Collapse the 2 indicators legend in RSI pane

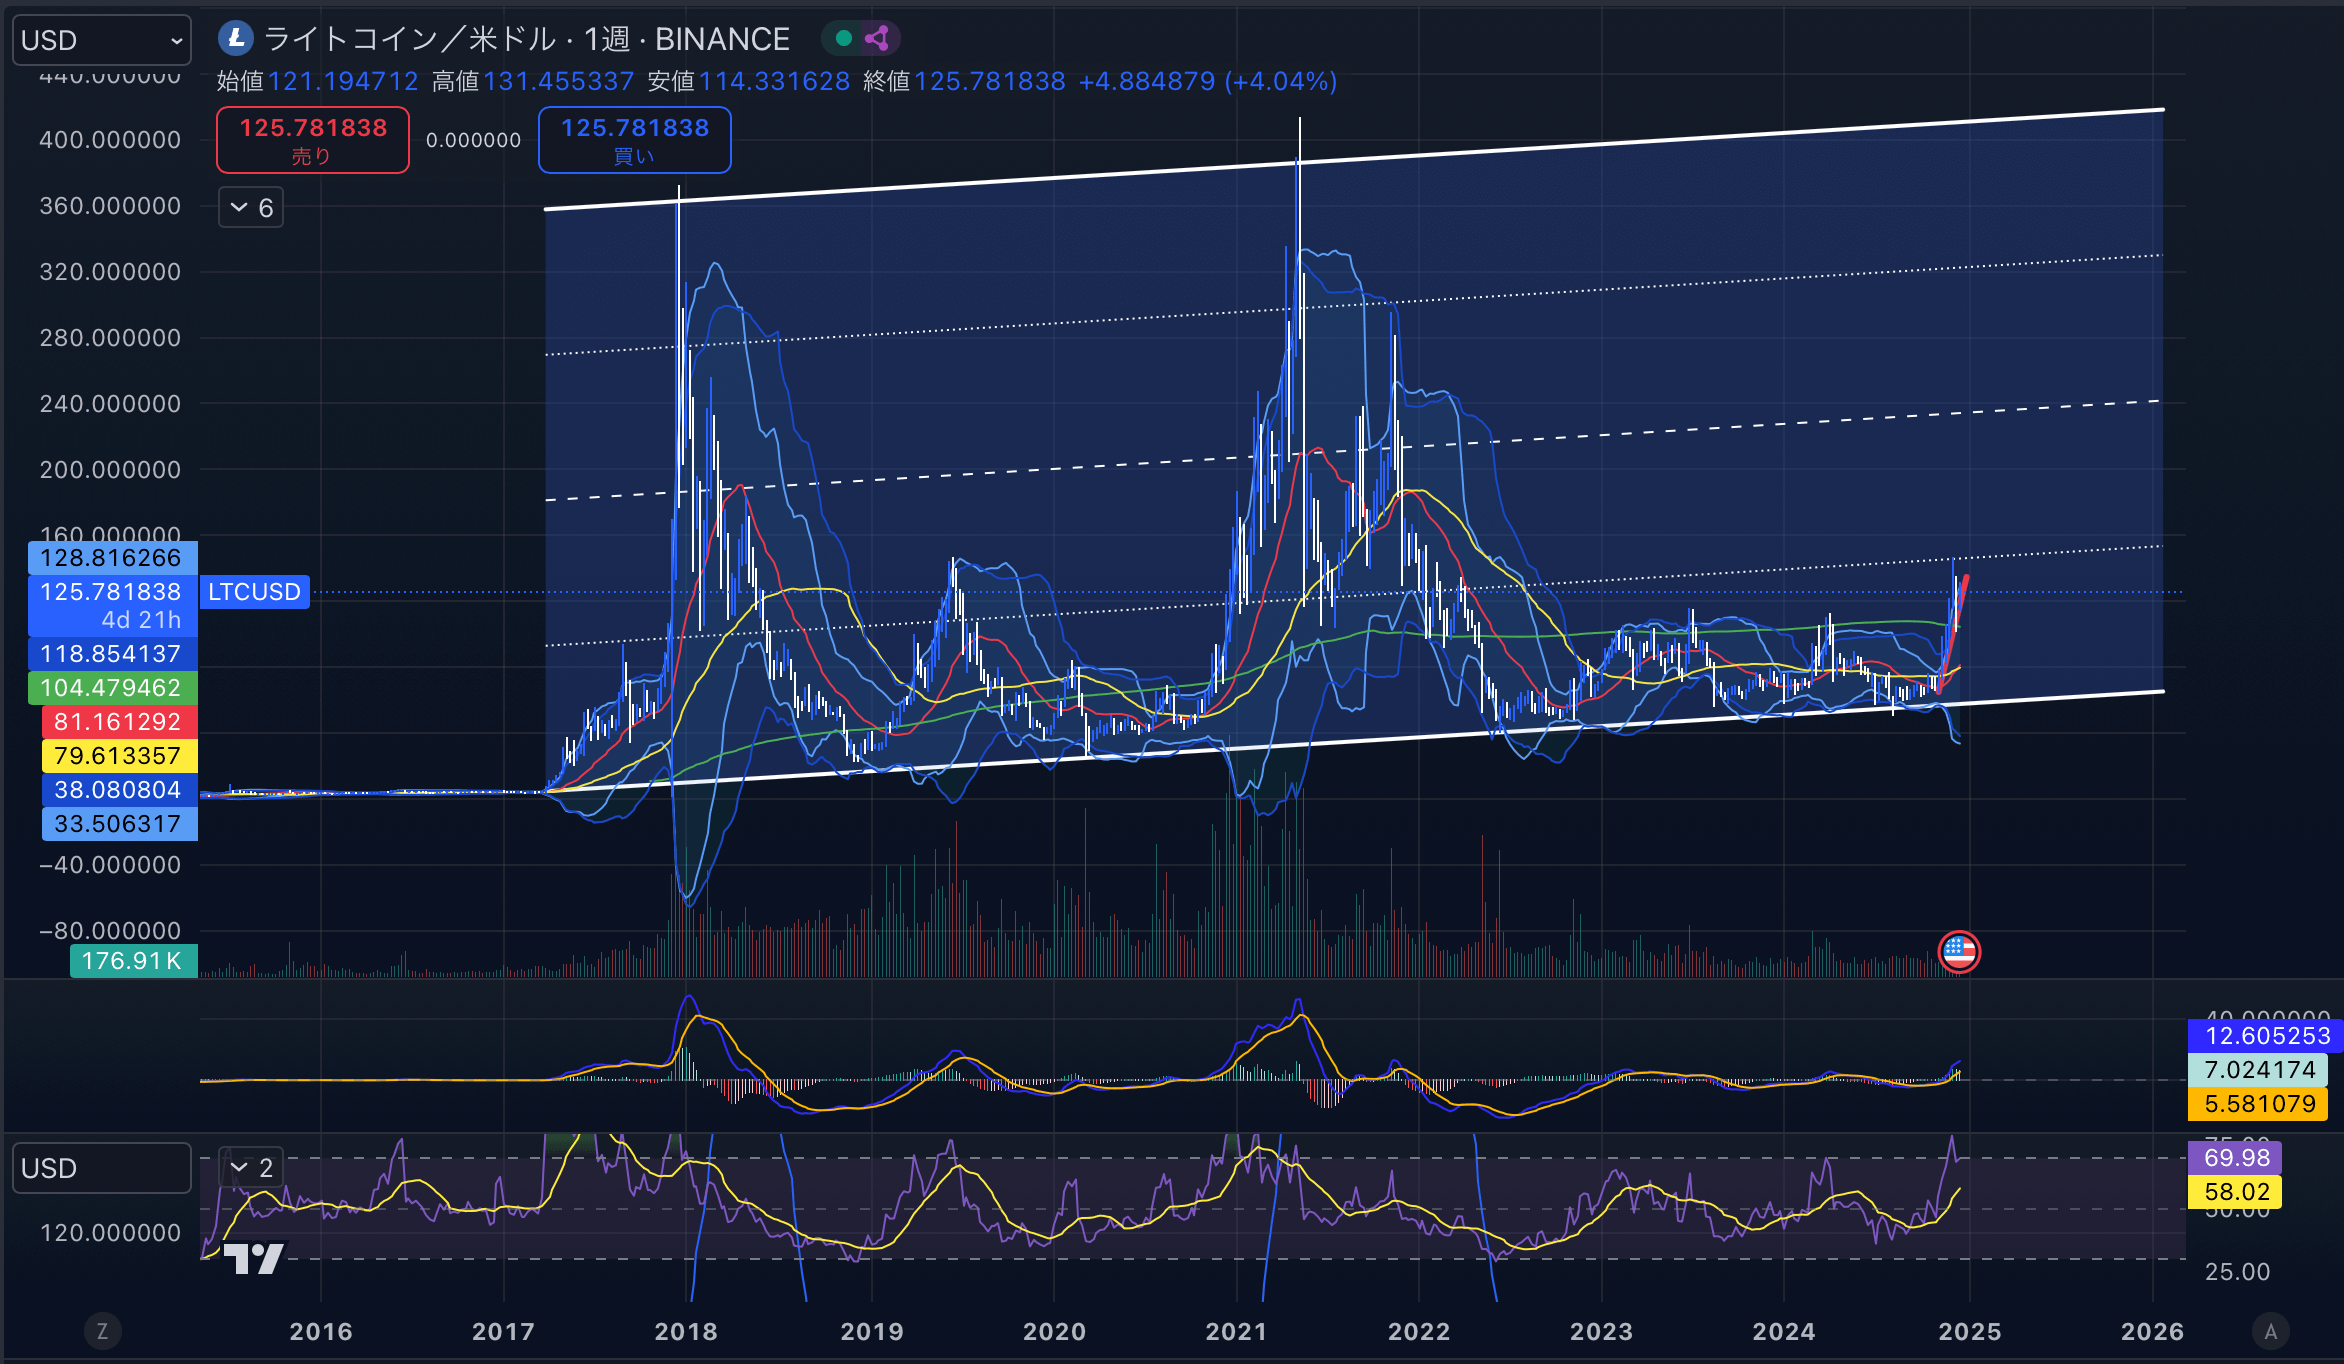(x=251, y=1167)
